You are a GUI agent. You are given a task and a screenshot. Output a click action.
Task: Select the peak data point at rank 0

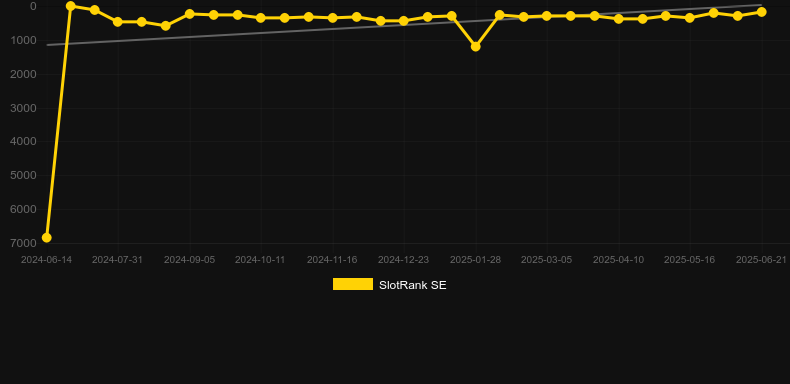(71, 6)
